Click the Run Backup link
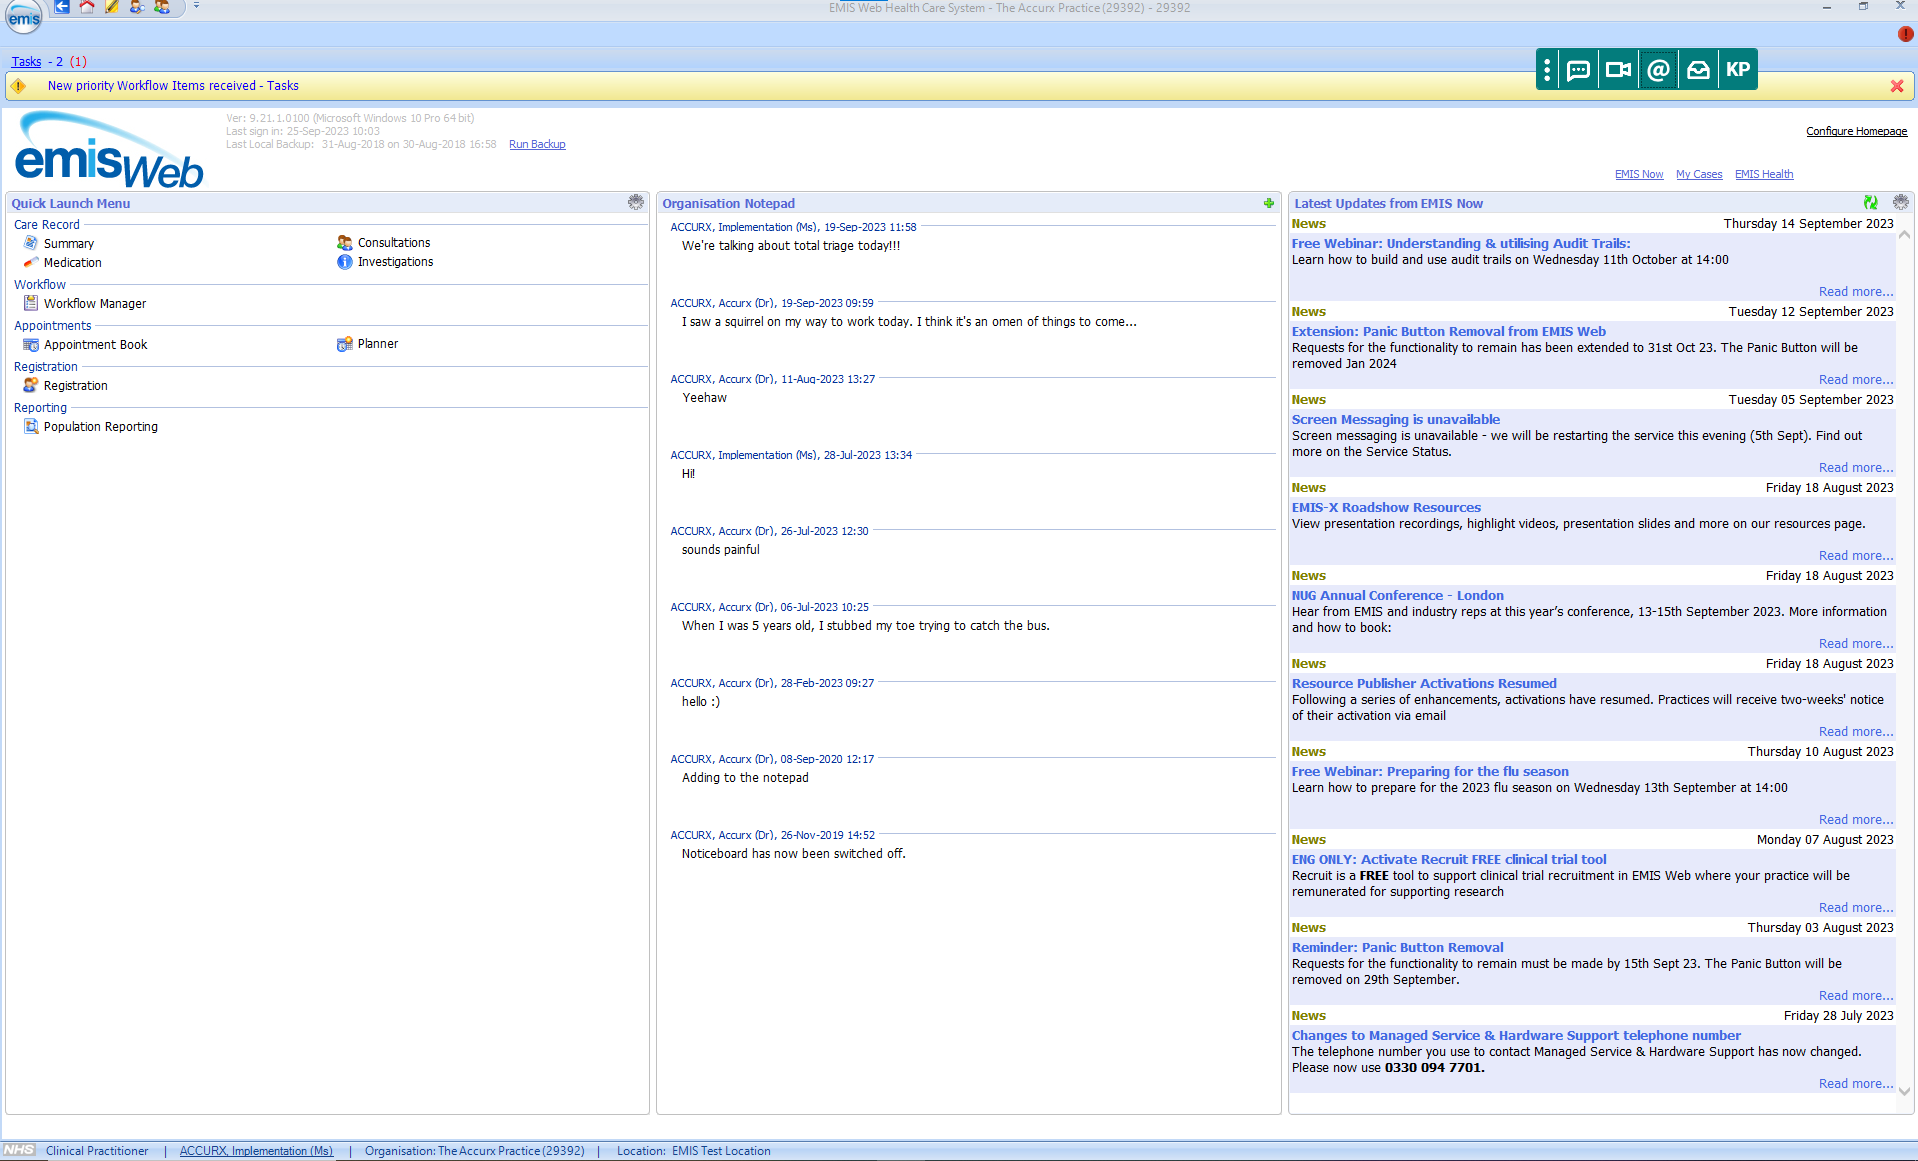The image size is (1918, 1161). 537,145
